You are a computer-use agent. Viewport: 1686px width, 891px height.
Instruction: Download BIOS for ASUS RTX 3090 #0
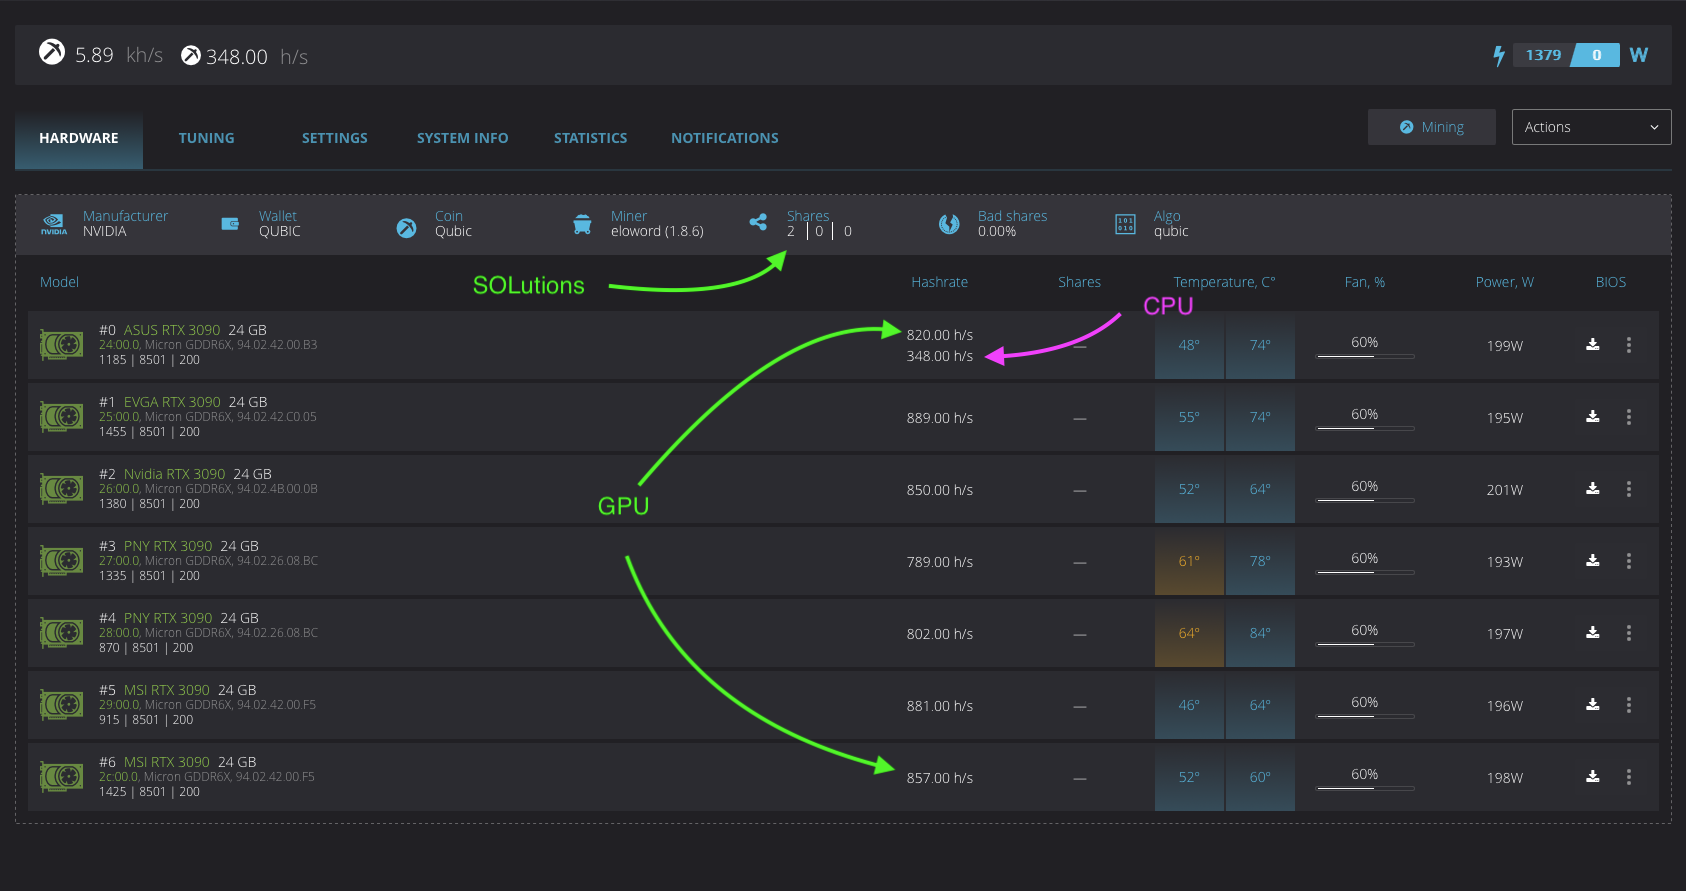[1593, 345]
